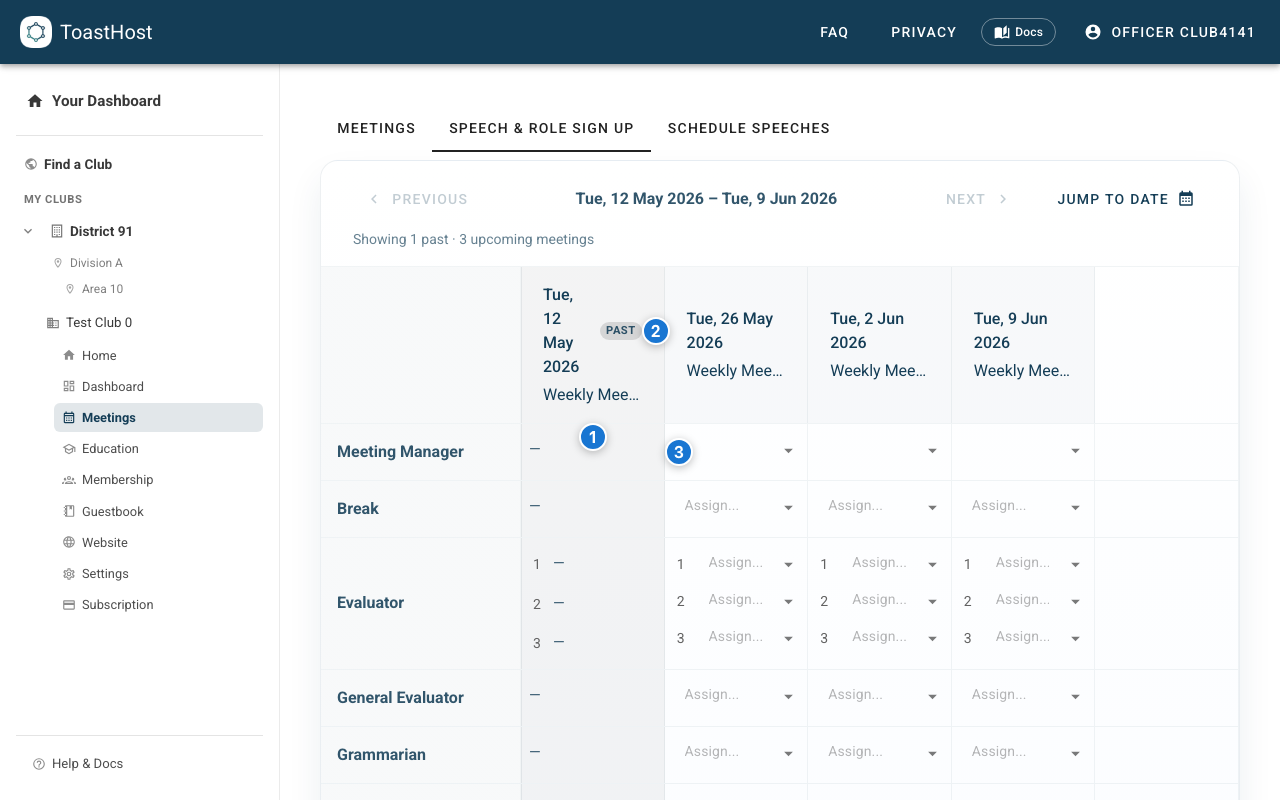Open Evaluator 3 dropdown for 9 Jun
Image resolution: width=1280 pixels, height=800 pixels.
click(1036, 638)
